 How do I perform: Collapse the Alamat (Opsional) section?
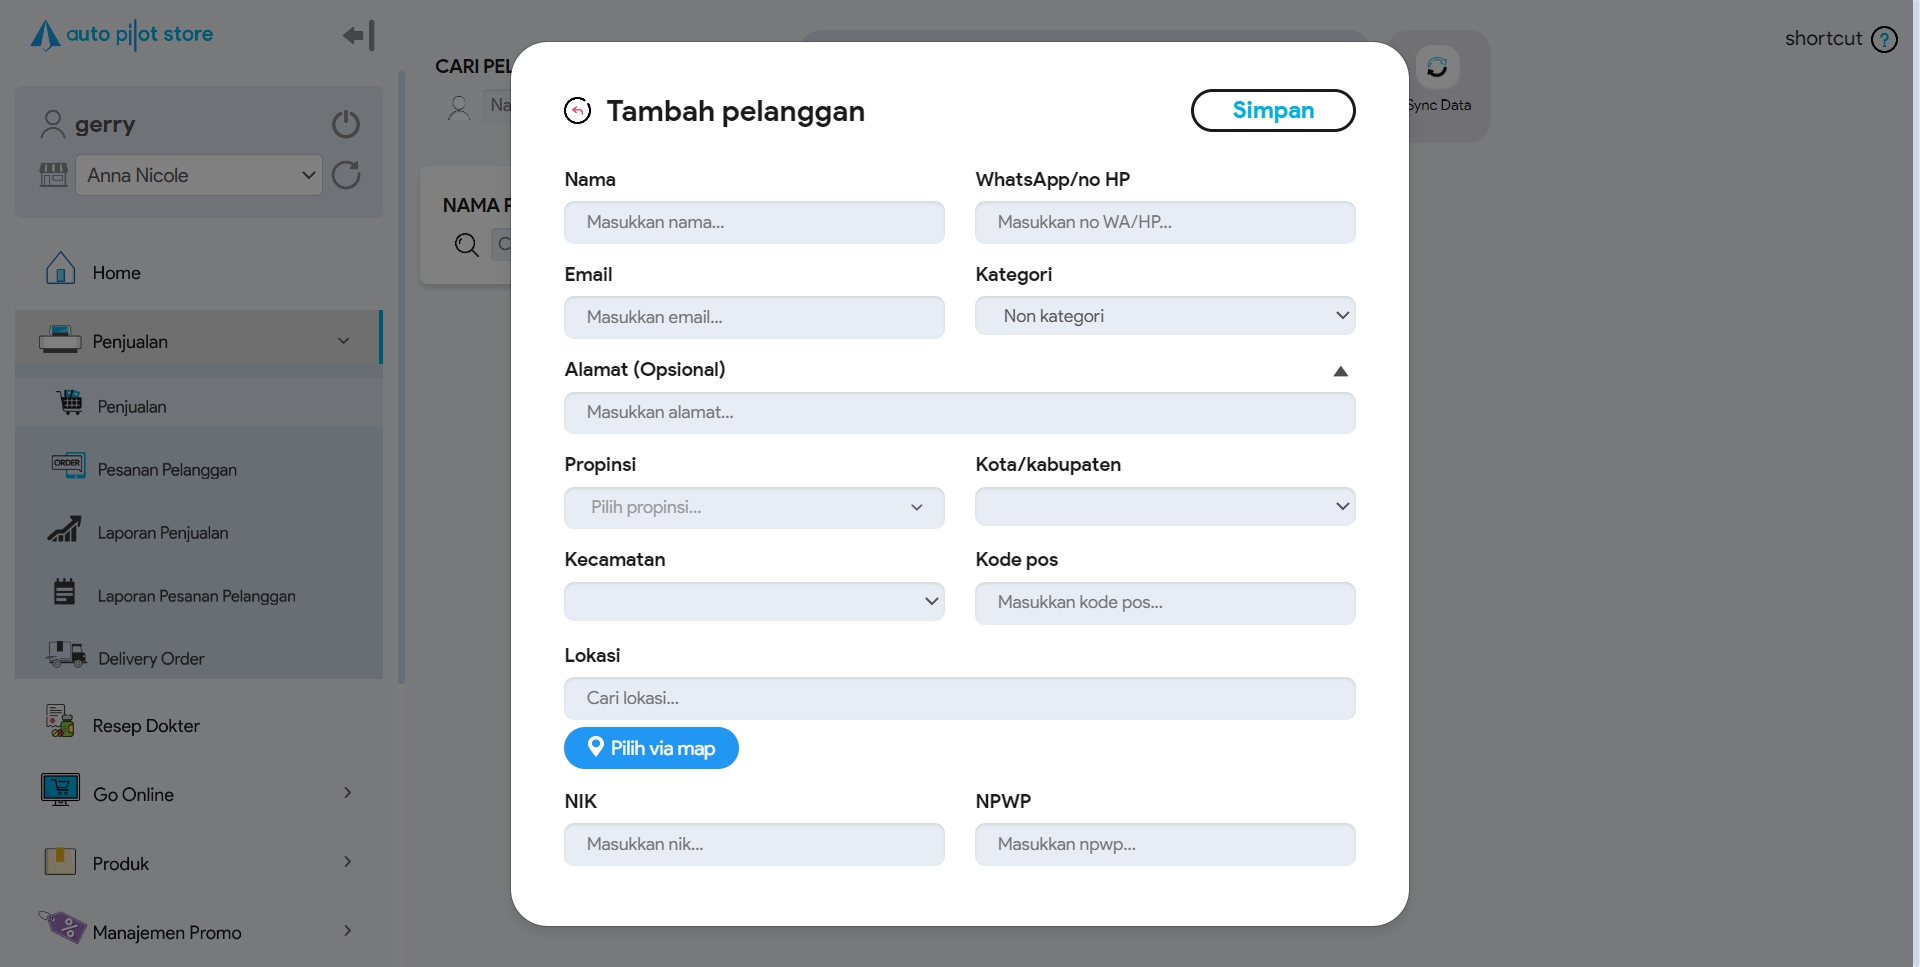tap(1341, 371)
